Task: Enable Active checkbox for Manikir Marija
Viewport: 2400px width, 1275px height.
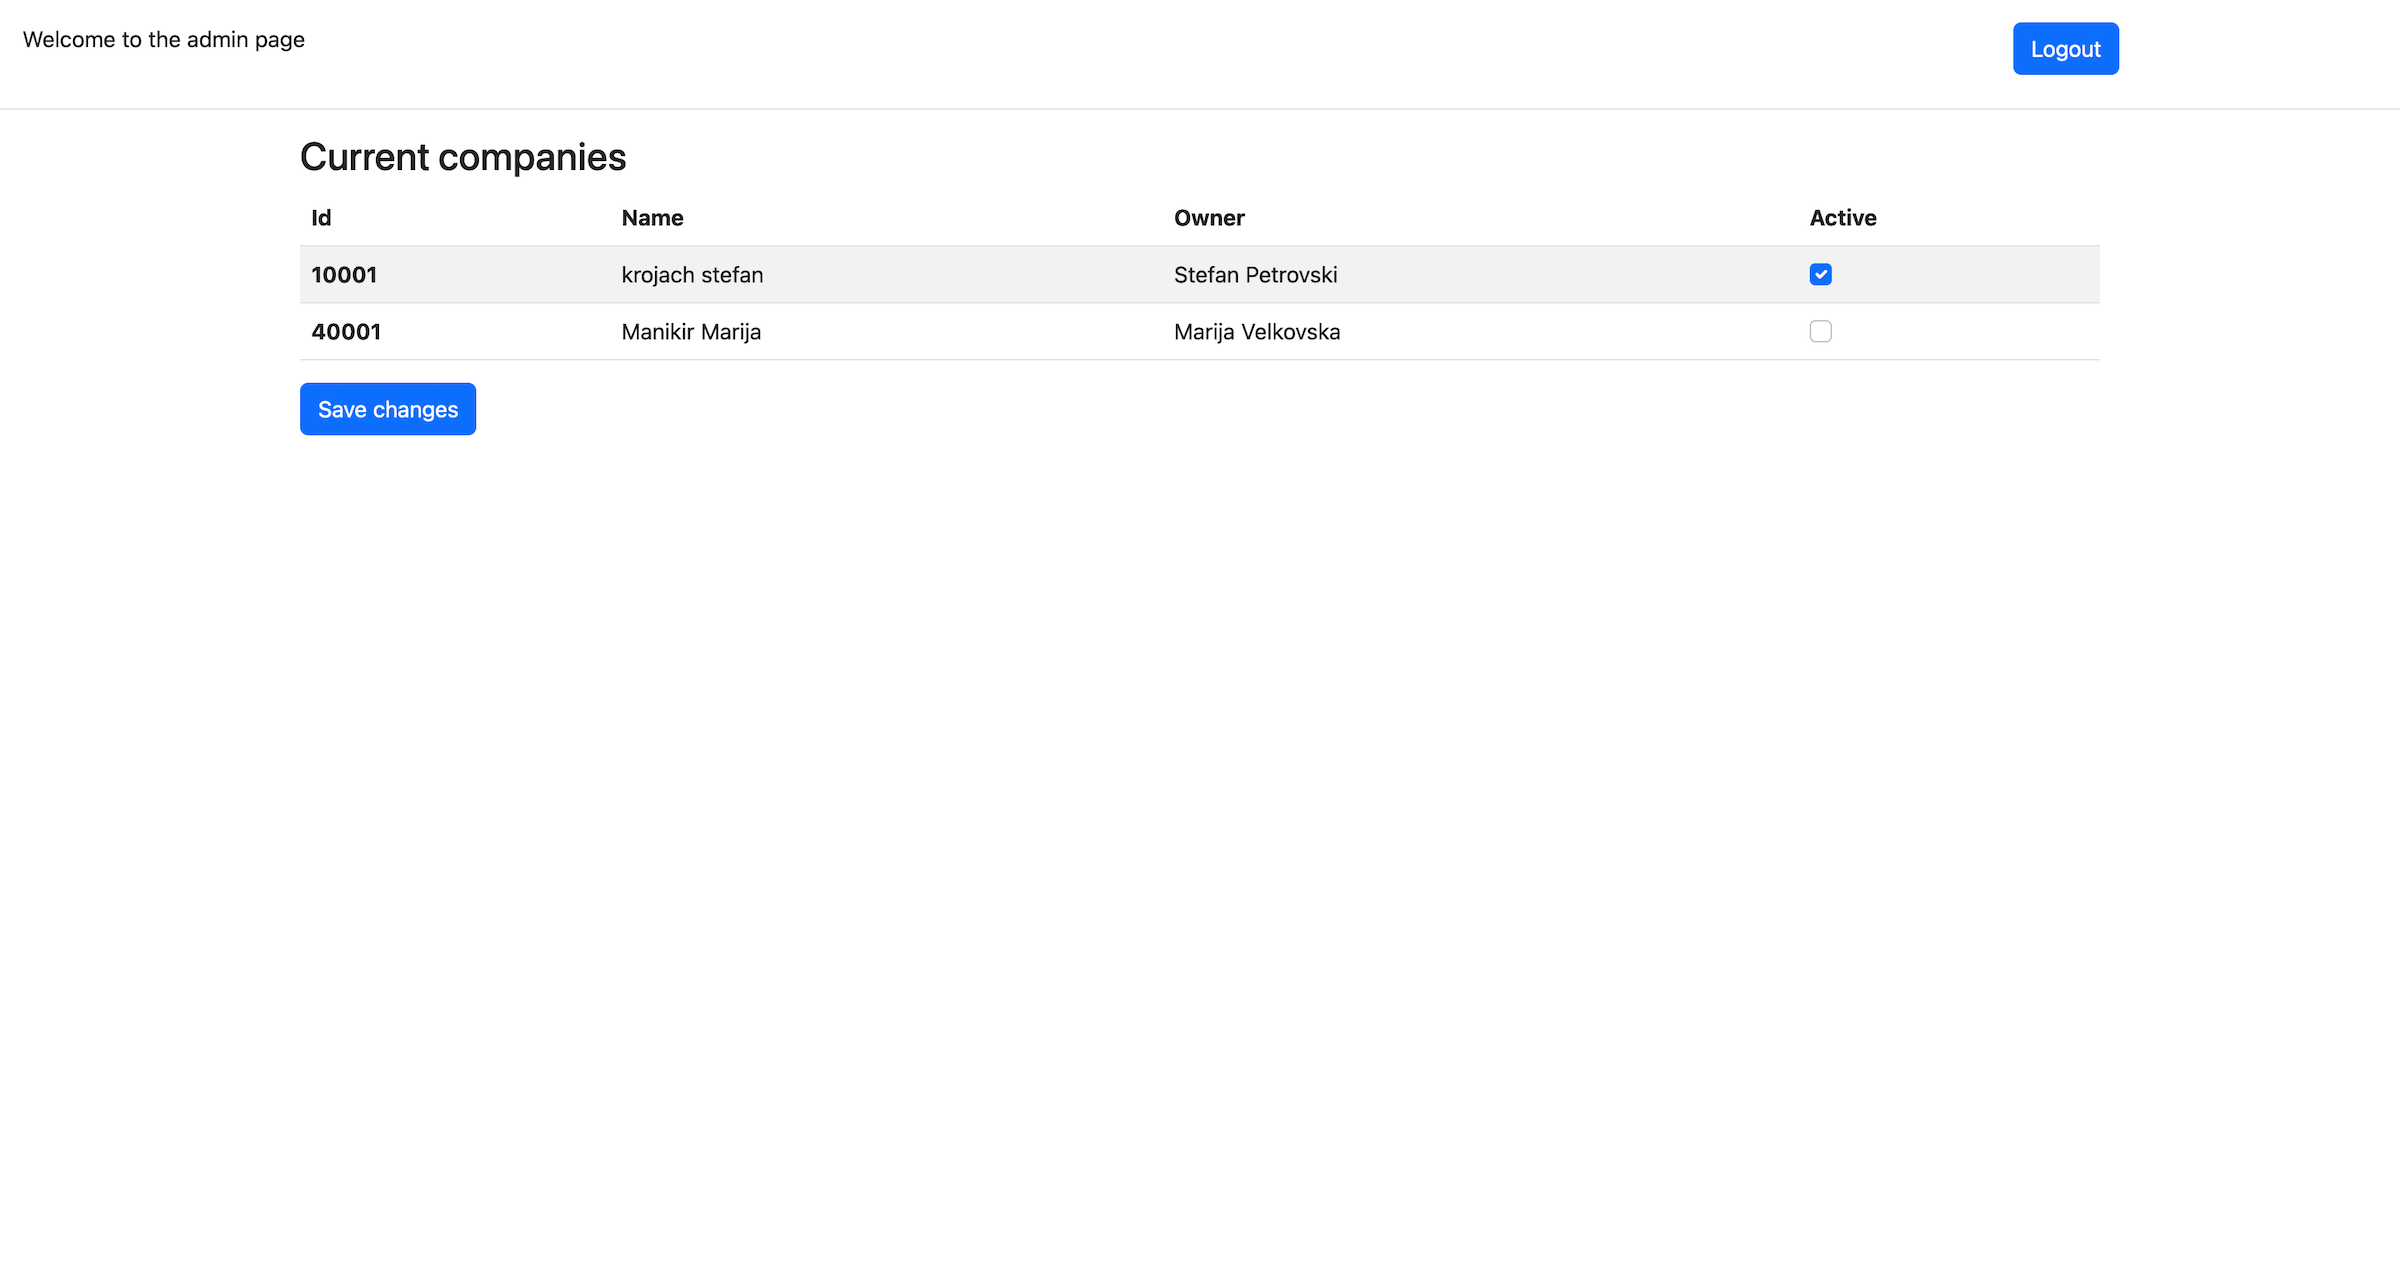Action: [1820, 331]
